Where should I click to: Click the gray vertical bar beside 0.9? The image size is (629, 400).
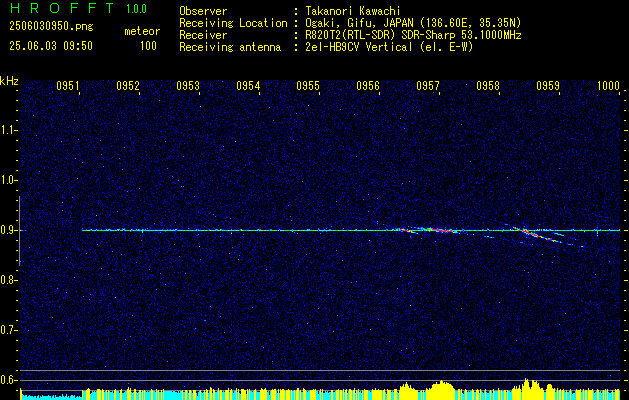19,231
